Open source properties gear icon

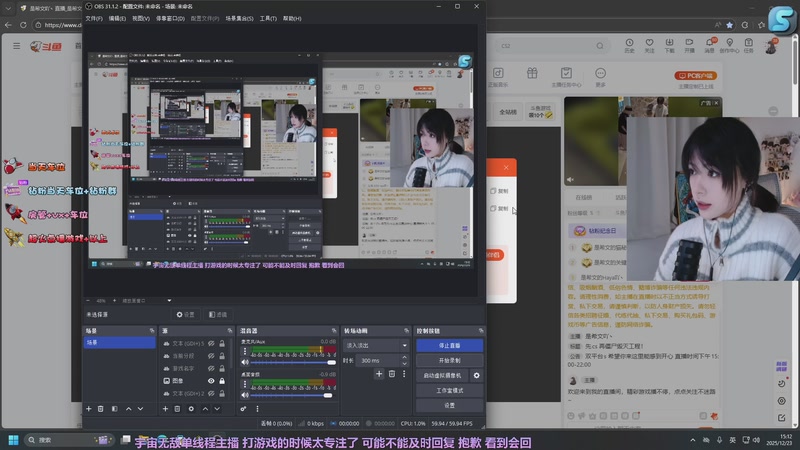[x=191, y=409]
